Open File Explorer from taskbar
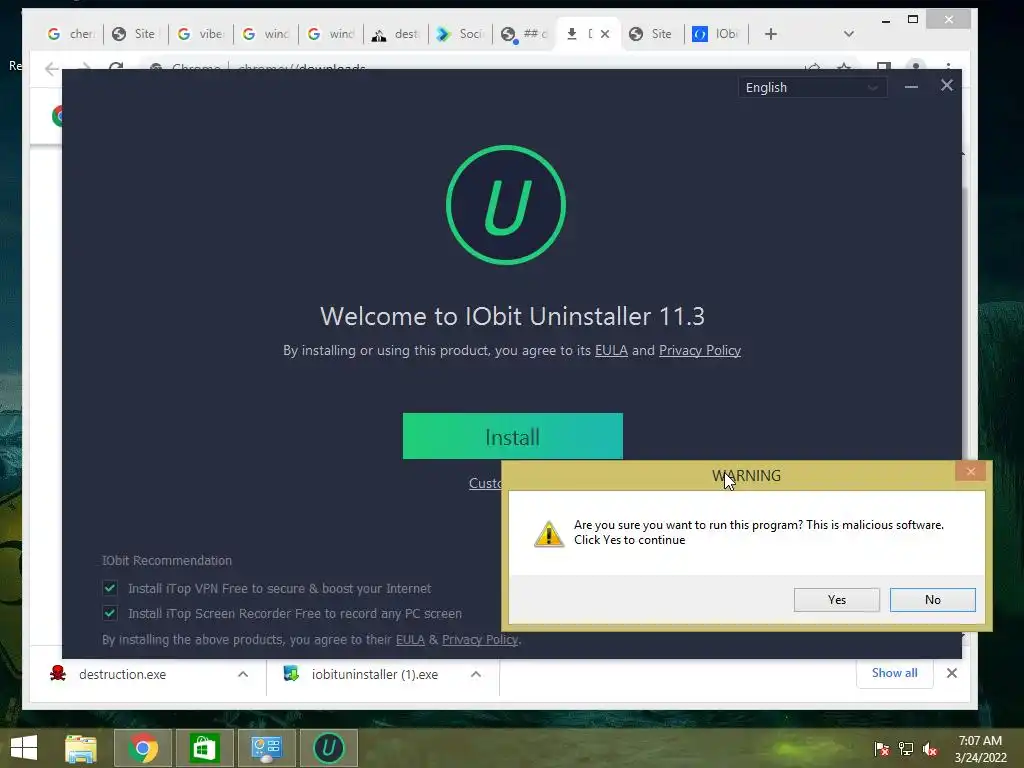Viewport: 1024px width, 768px height. 81,748
